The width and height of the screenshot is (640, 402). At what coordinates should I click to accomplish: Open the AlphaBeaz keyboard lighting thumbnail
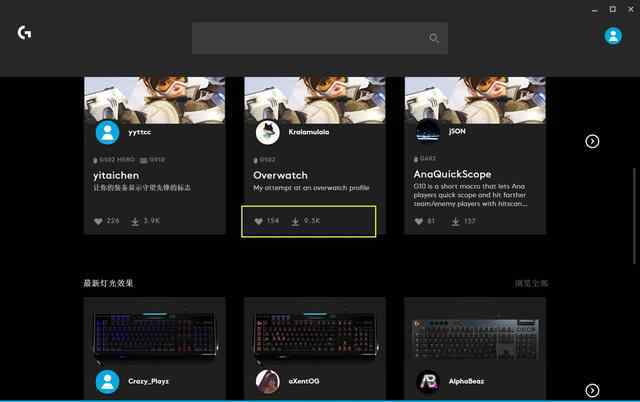475,339
